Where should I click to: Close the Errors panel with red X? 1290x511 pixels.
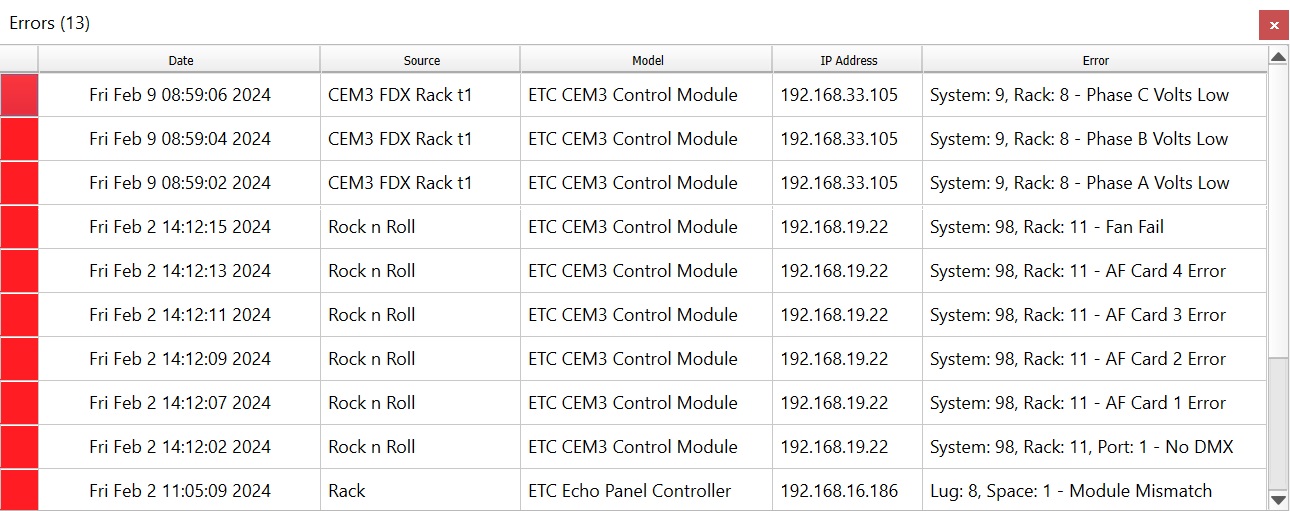1273,25
